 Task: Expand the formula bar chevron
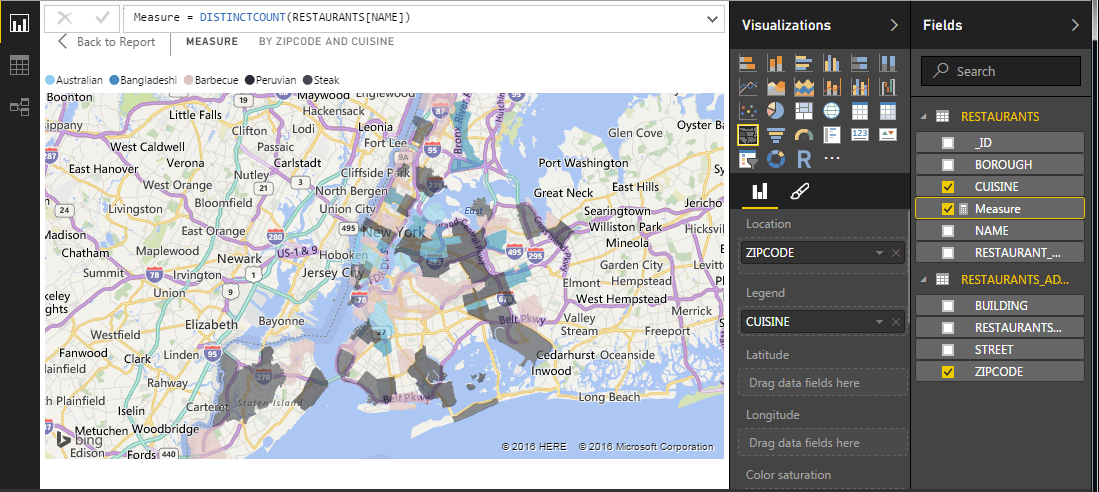pos(712,18)
